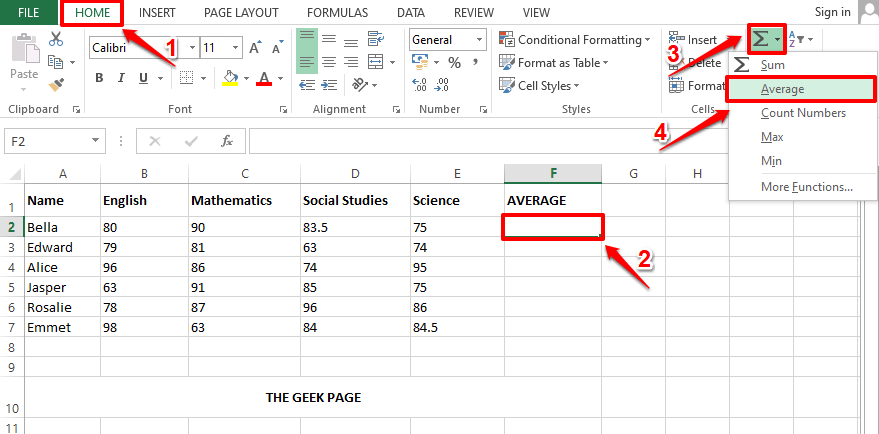Switch to the REVIEW tab
This screenshot has width=879, height=434.
point(474,12)
